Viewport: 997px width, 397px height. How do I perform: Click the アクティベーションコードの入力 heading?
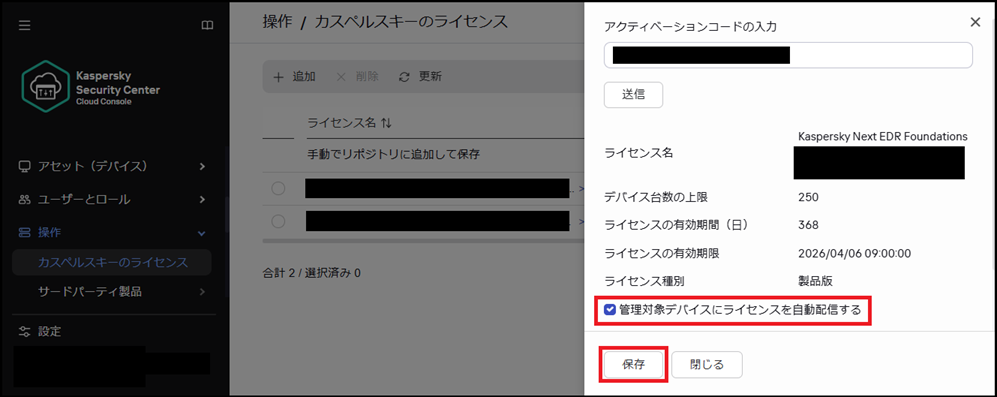(690, 26)
